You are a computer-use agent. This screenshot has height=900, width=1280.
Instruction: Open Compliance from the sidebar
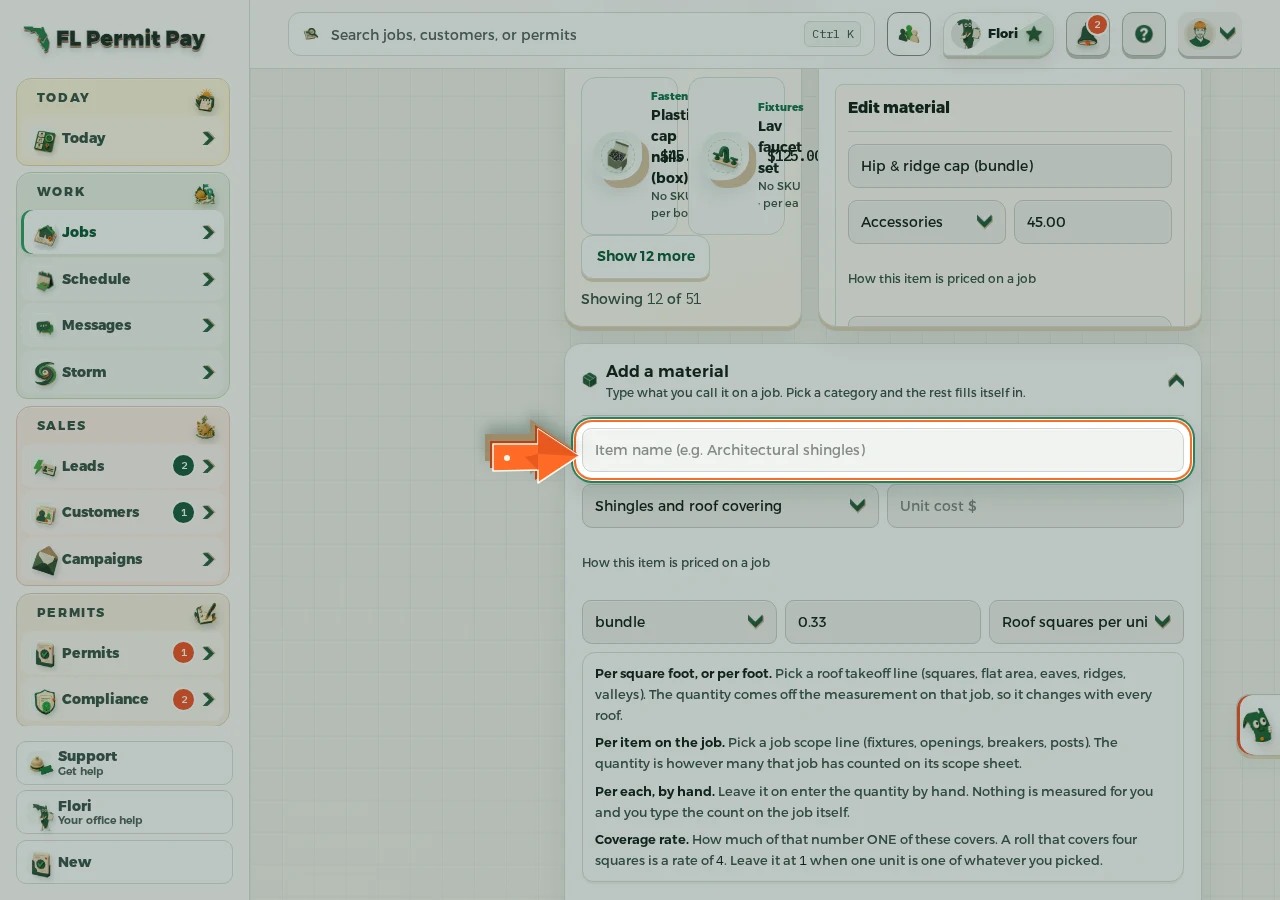pyautogui.click(x=124, y=700)
